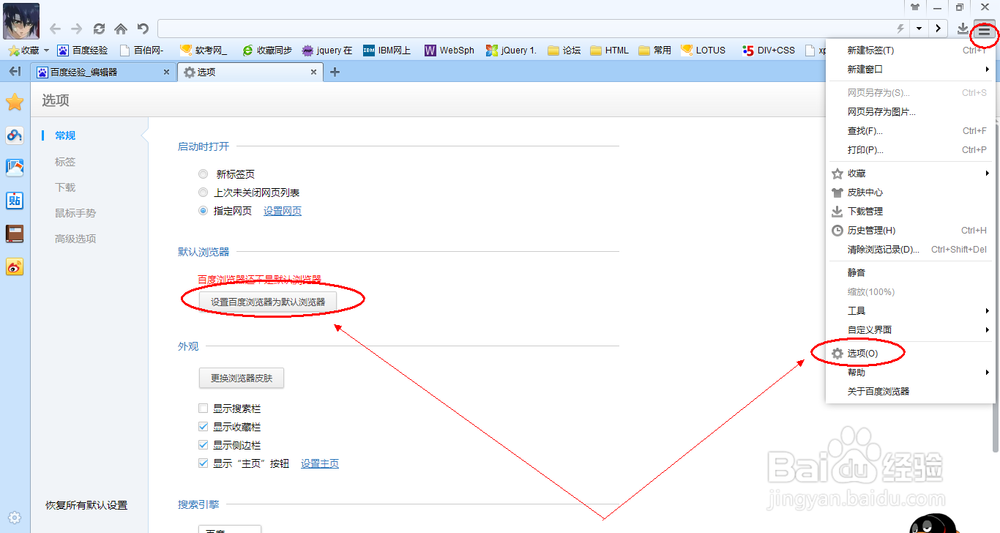Open the address bar dropdown arrow

919,29
